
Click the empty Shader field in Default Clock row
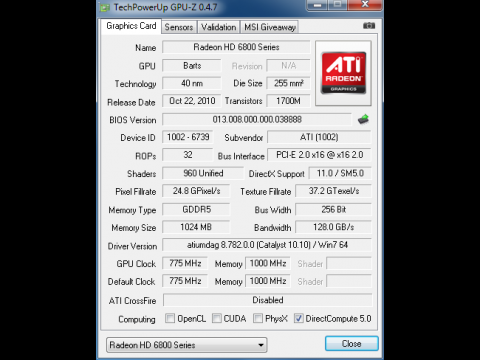349,281
